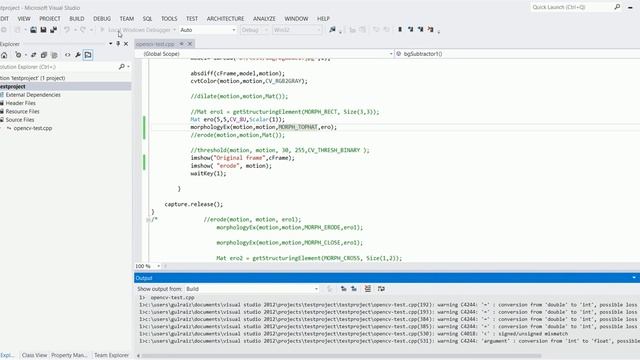Clear all bookmarks icon

(x=431, y=29)
